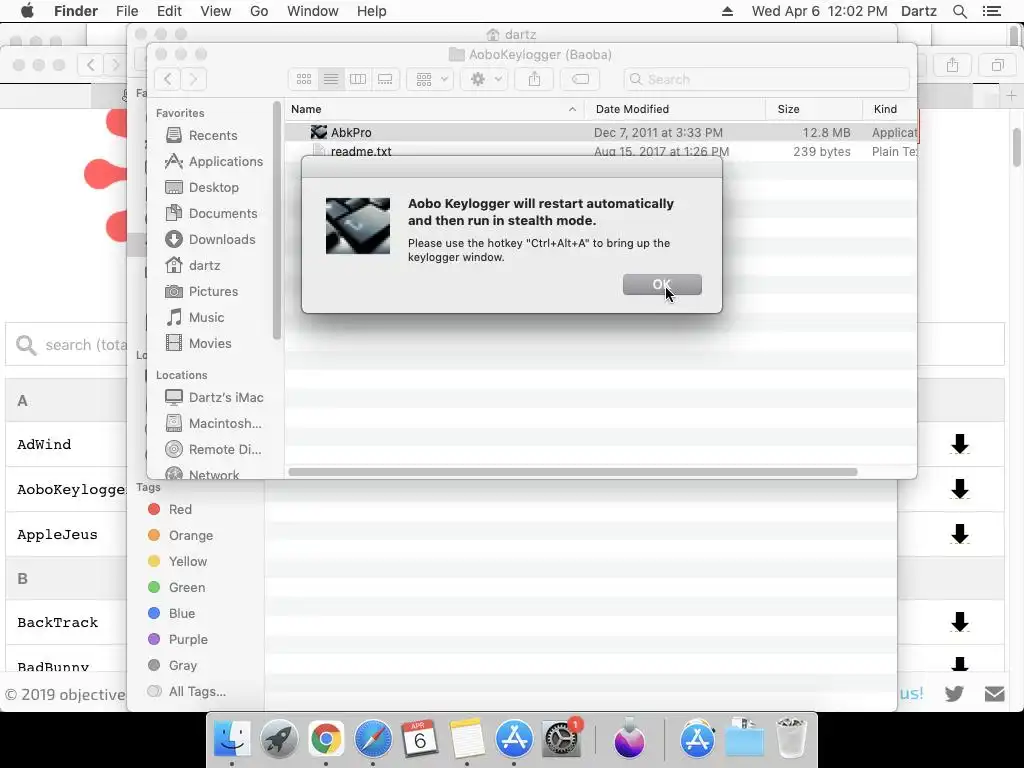
Task: Select the Blue tag in dartz window
Action: (171, 613)
